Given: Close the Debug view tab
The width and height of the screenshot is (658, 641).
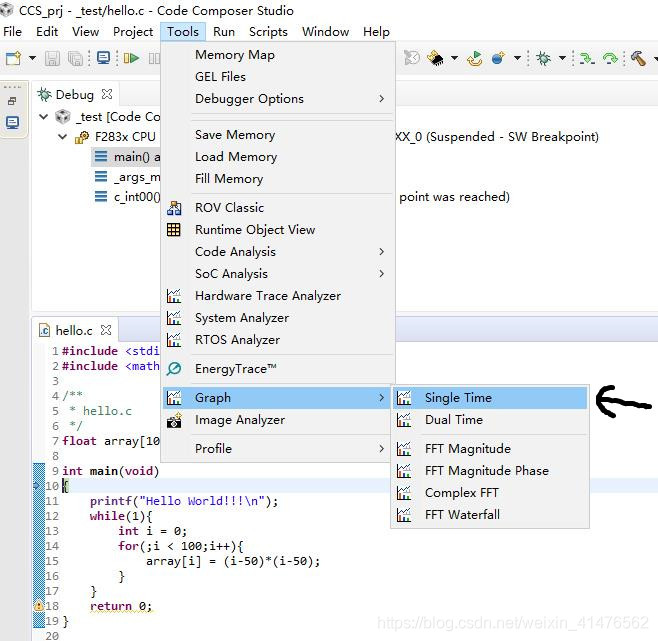Looking at the screenshot, I should click(x=107, y=94).
